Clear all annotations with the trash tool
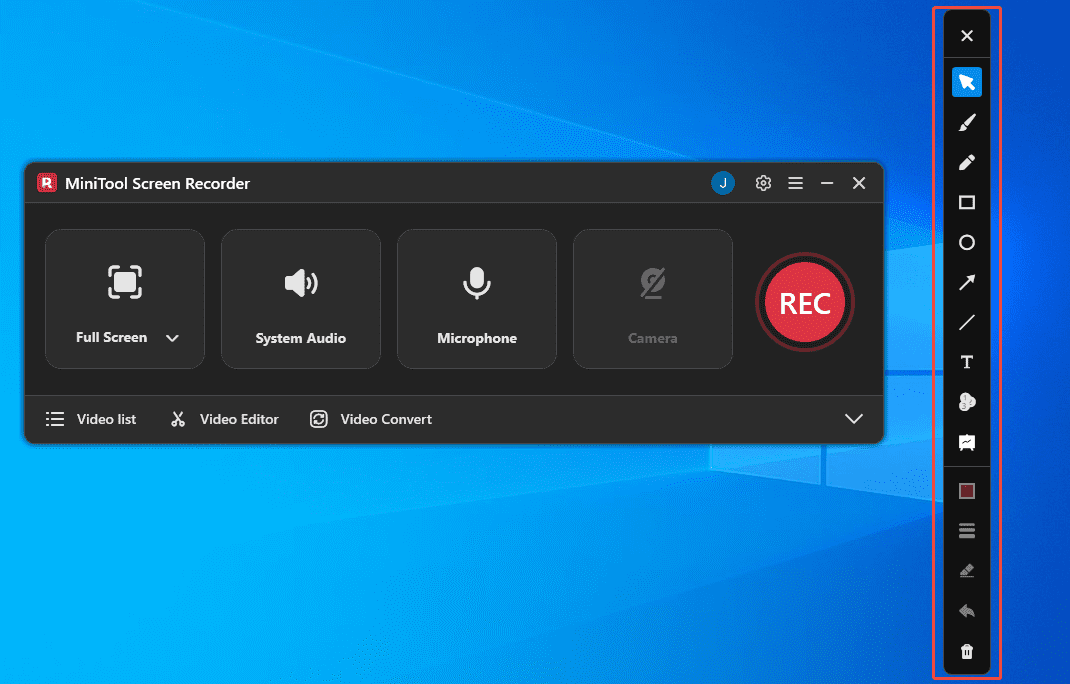This screenshot has height=684, width=1070. (x=966, y=650)
